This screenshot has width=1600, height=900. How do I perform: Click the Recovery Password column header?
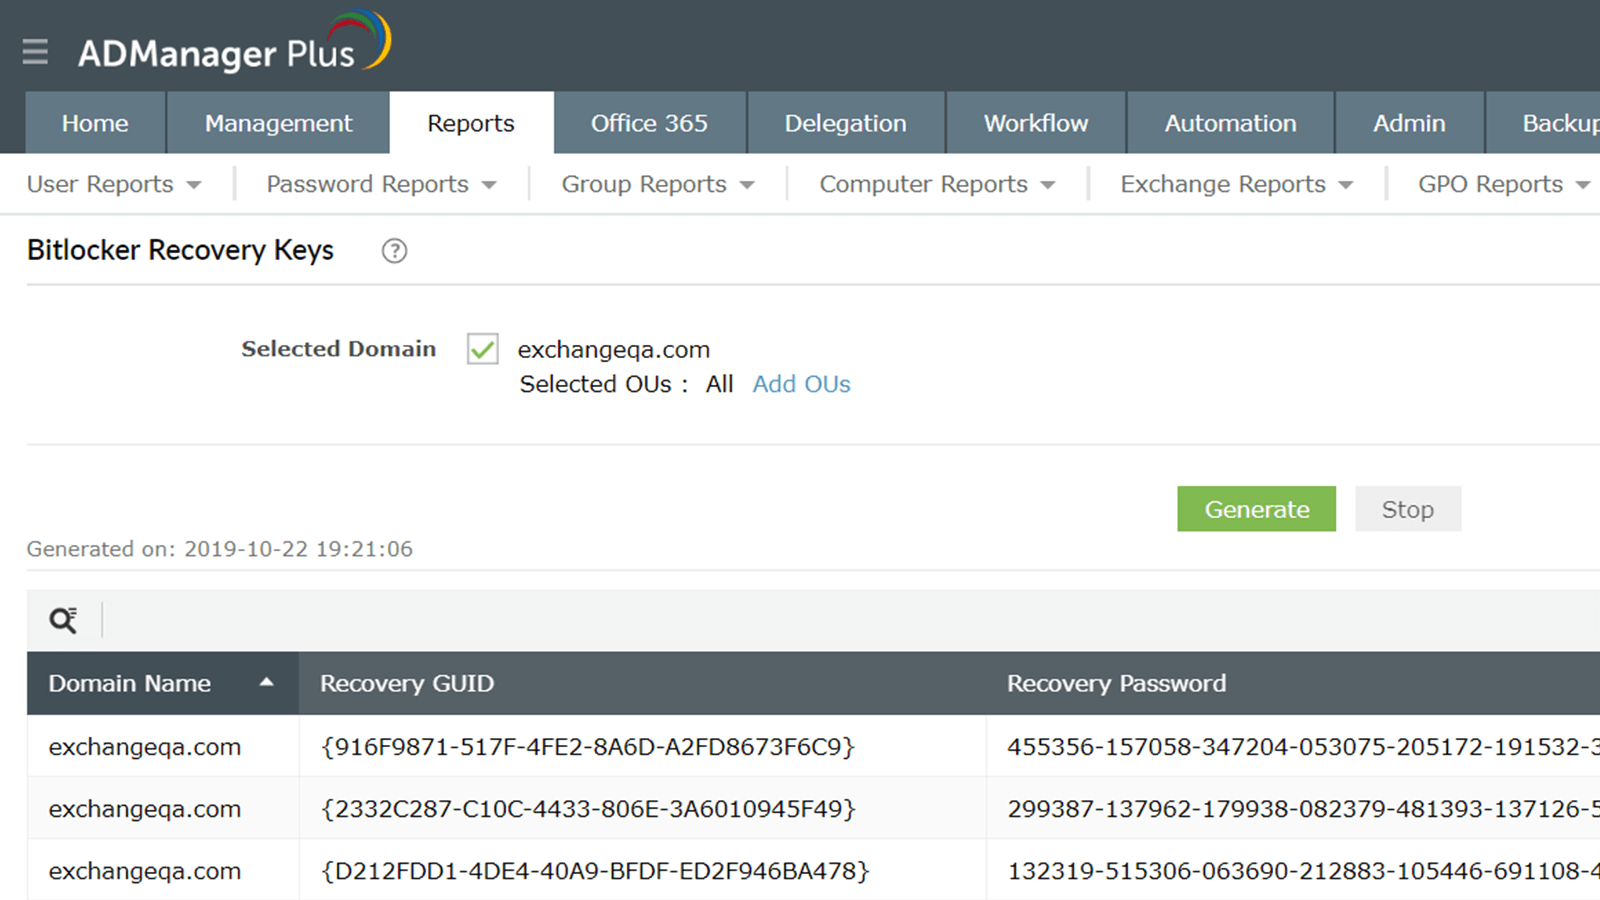point(1293,683)
